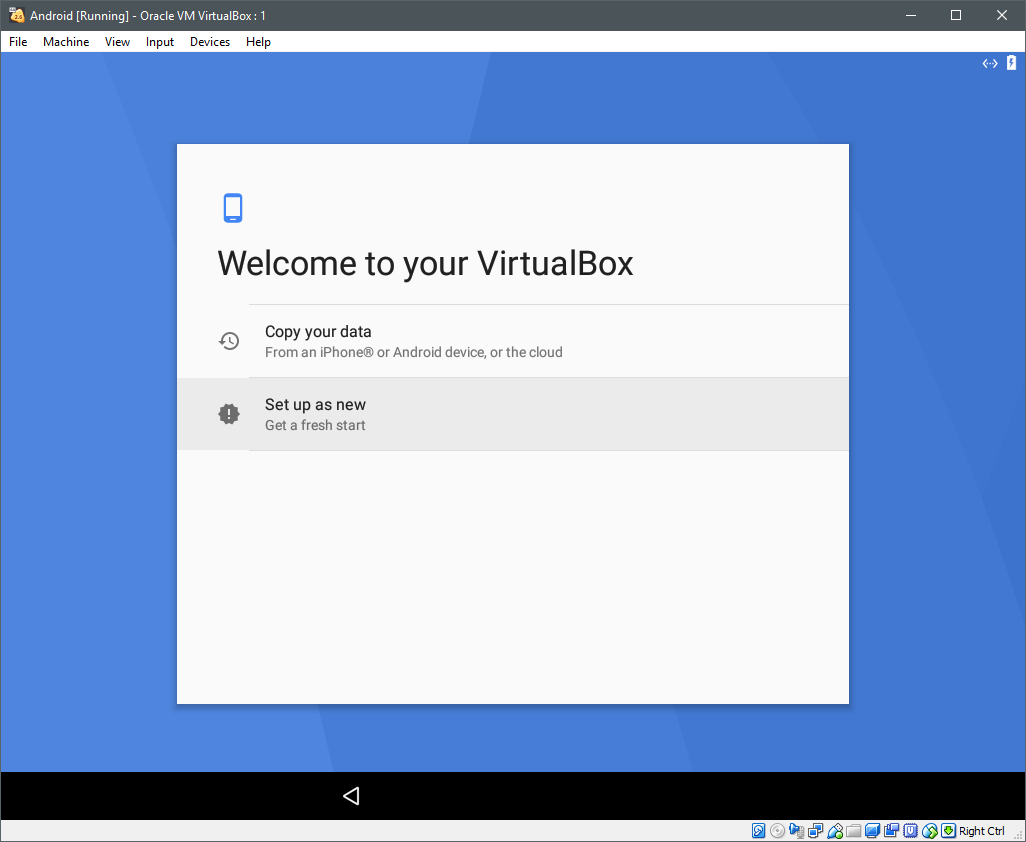Screen dimensions: 1026x842
Task: Open the Input menu
Action: point(159,42)
